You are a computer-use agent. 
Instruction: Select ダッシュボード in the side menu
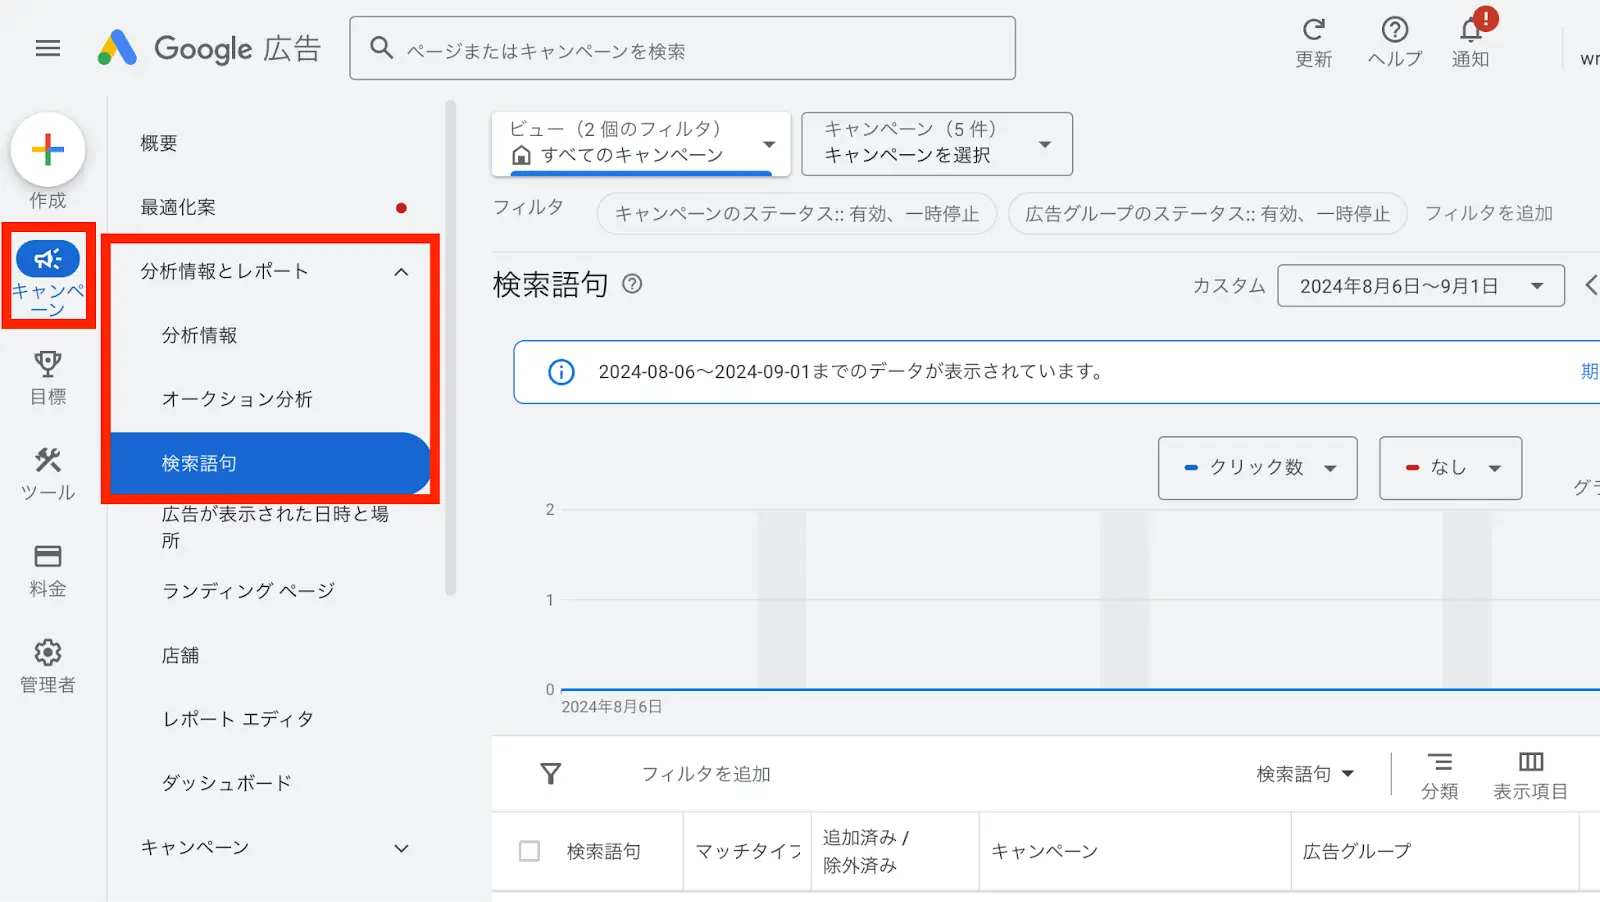click(x=227, y=783)
